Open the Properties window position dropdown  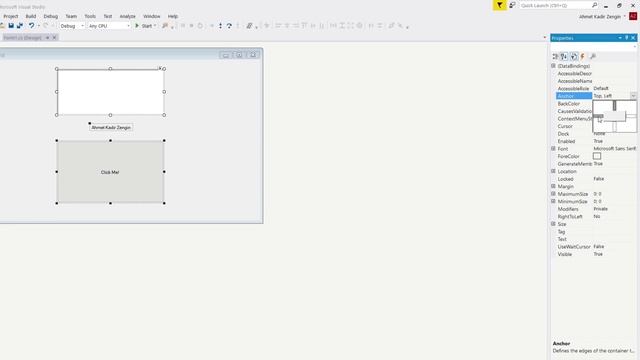[620, 38]
